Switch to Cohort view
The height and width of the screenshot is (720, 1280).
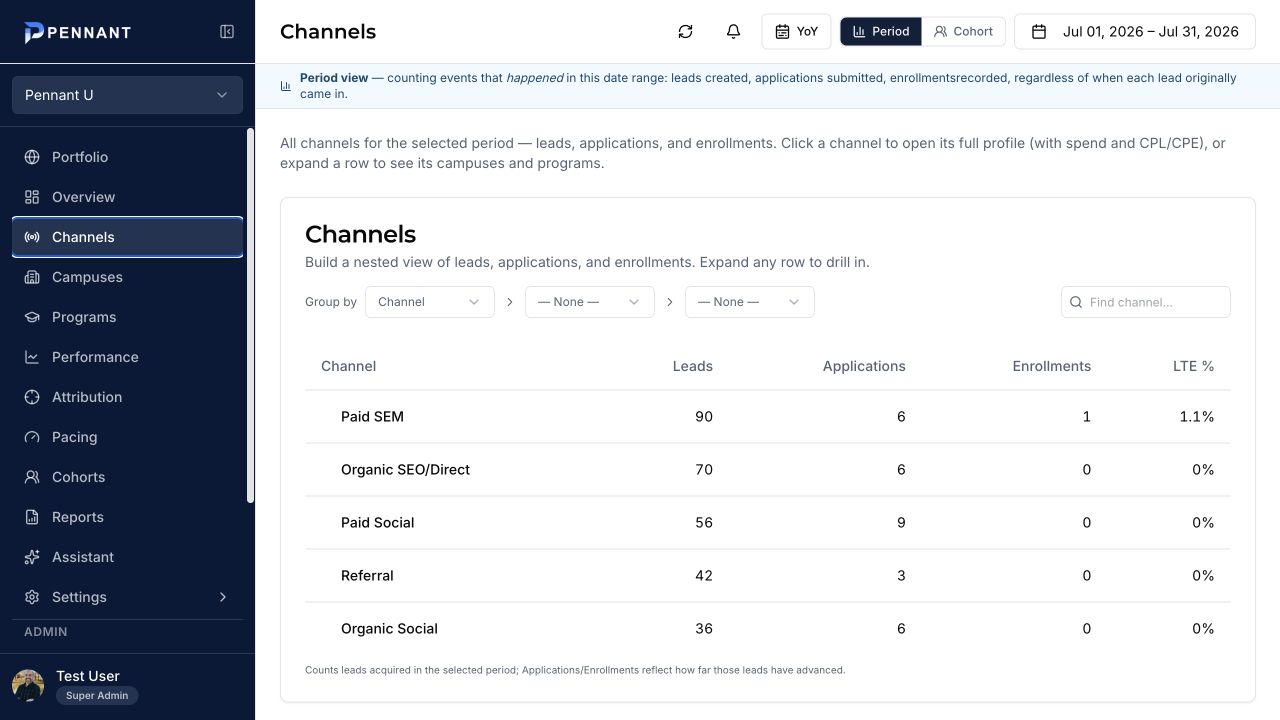[963, 32]
